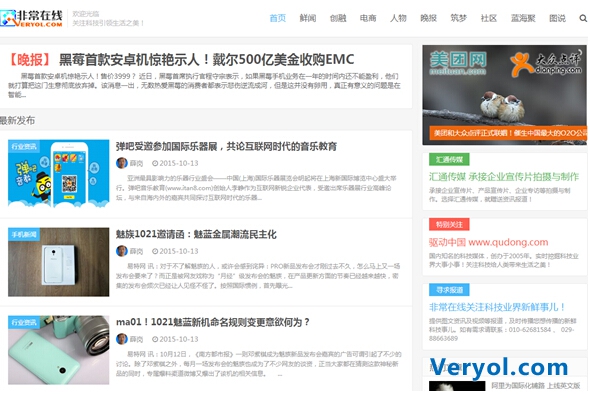This screenshot has width=590, height=394.
Task: Open article ma01！1021魅蓝新机命名规则
Action: pyautogui.click(x=213, y=323)
